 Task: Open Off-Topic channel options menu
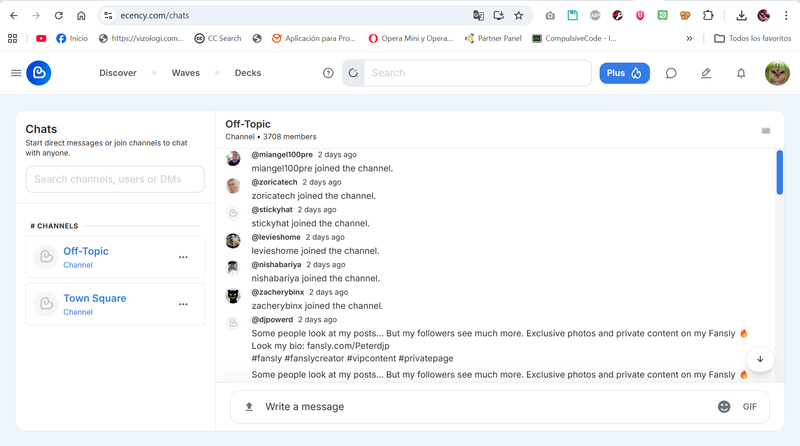click(183, 257)
